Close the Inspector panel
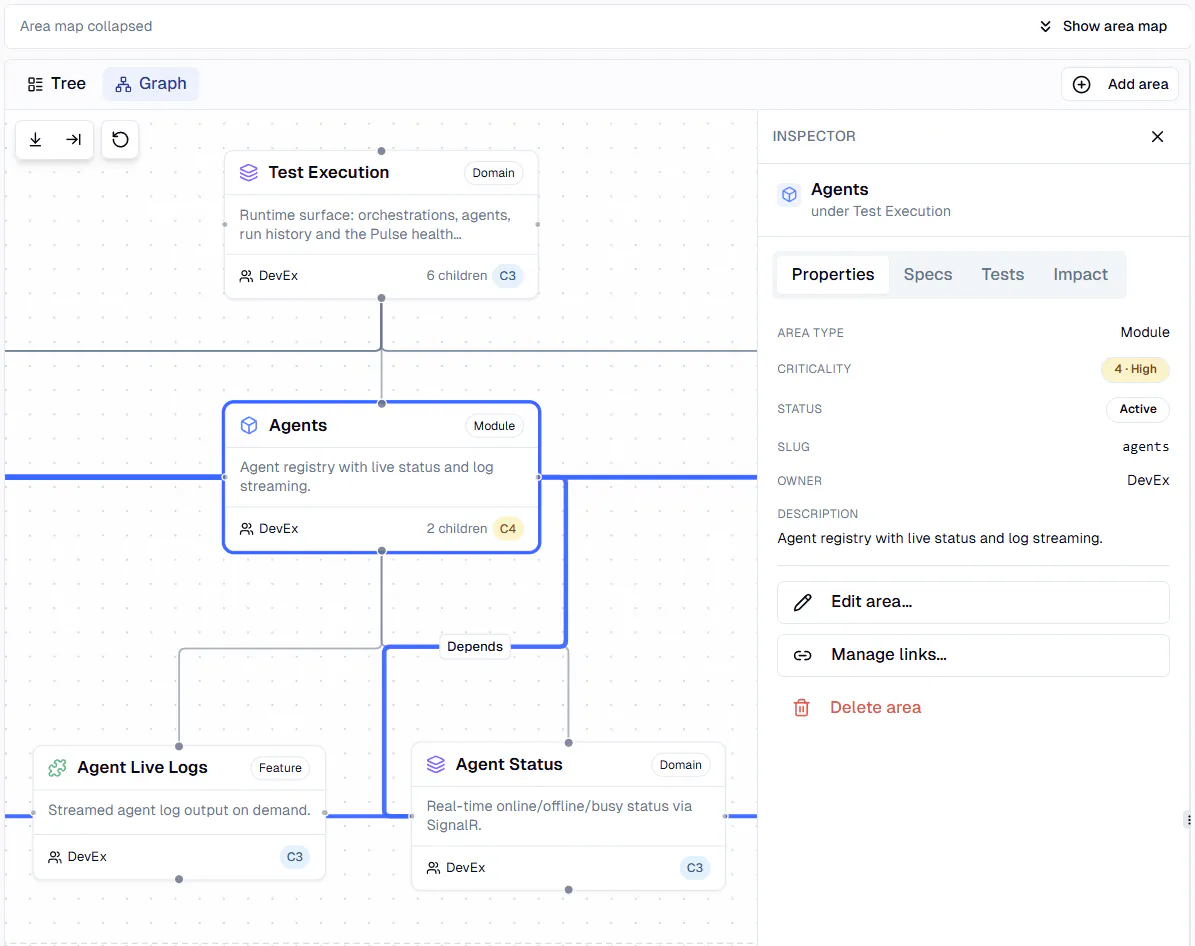 pyautogui.click(x=1157, y=136)
